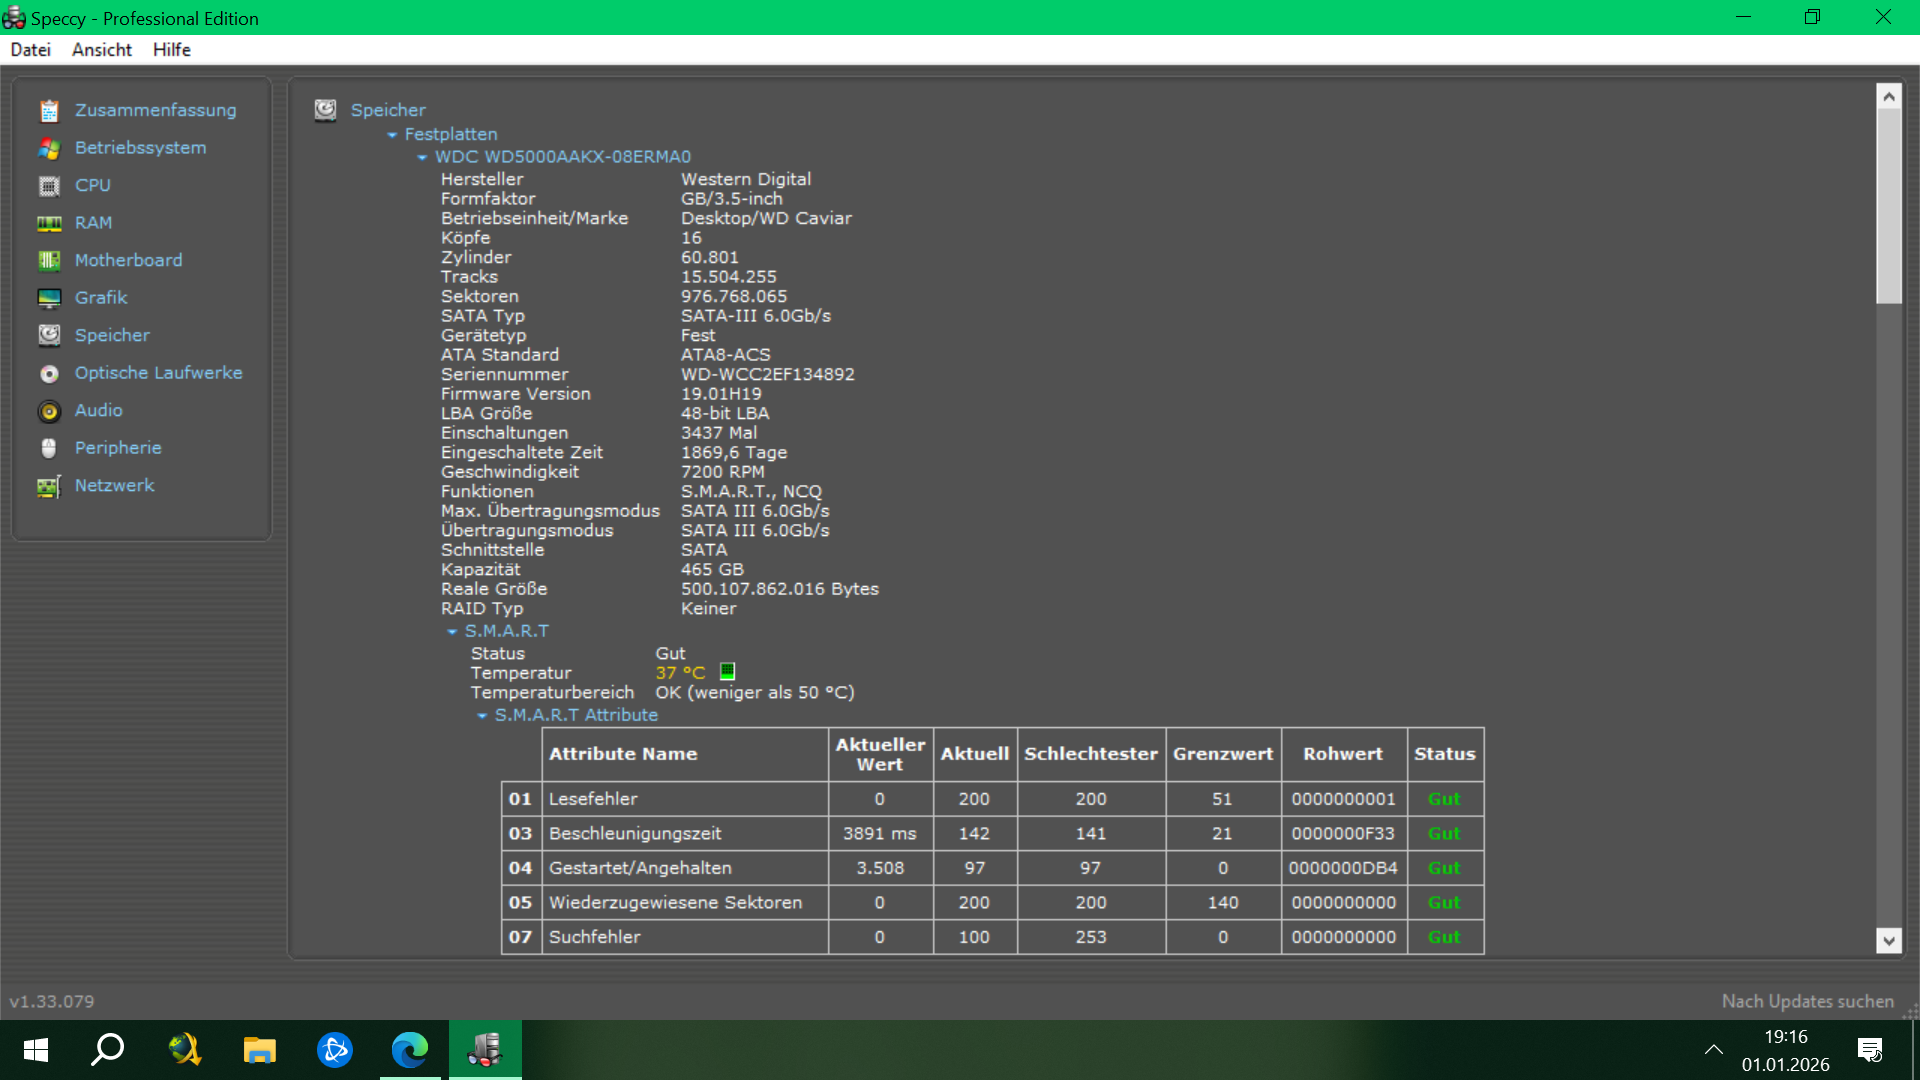Open the Ansicht menu

coord(101,50)
